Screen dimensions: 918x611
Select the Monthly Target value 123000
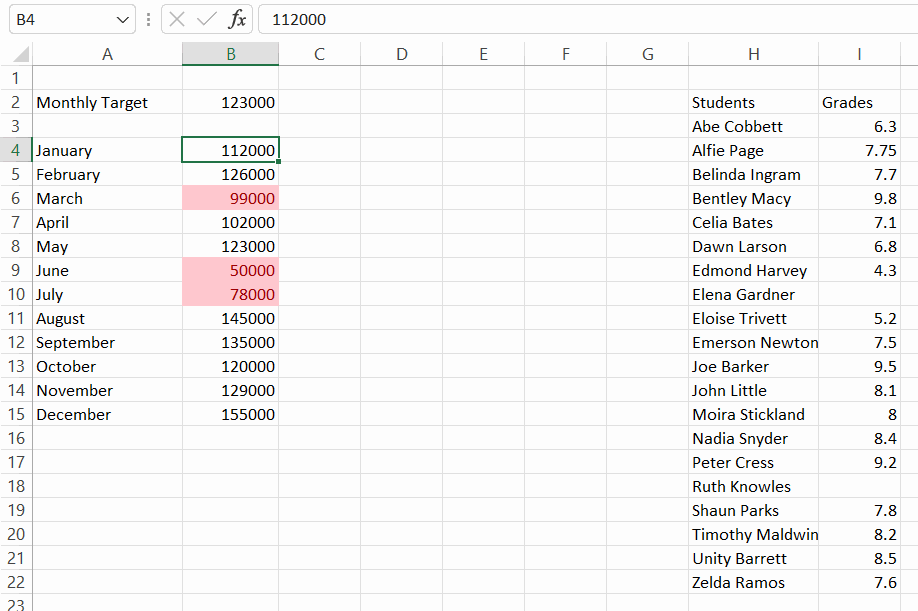(231, 102)
